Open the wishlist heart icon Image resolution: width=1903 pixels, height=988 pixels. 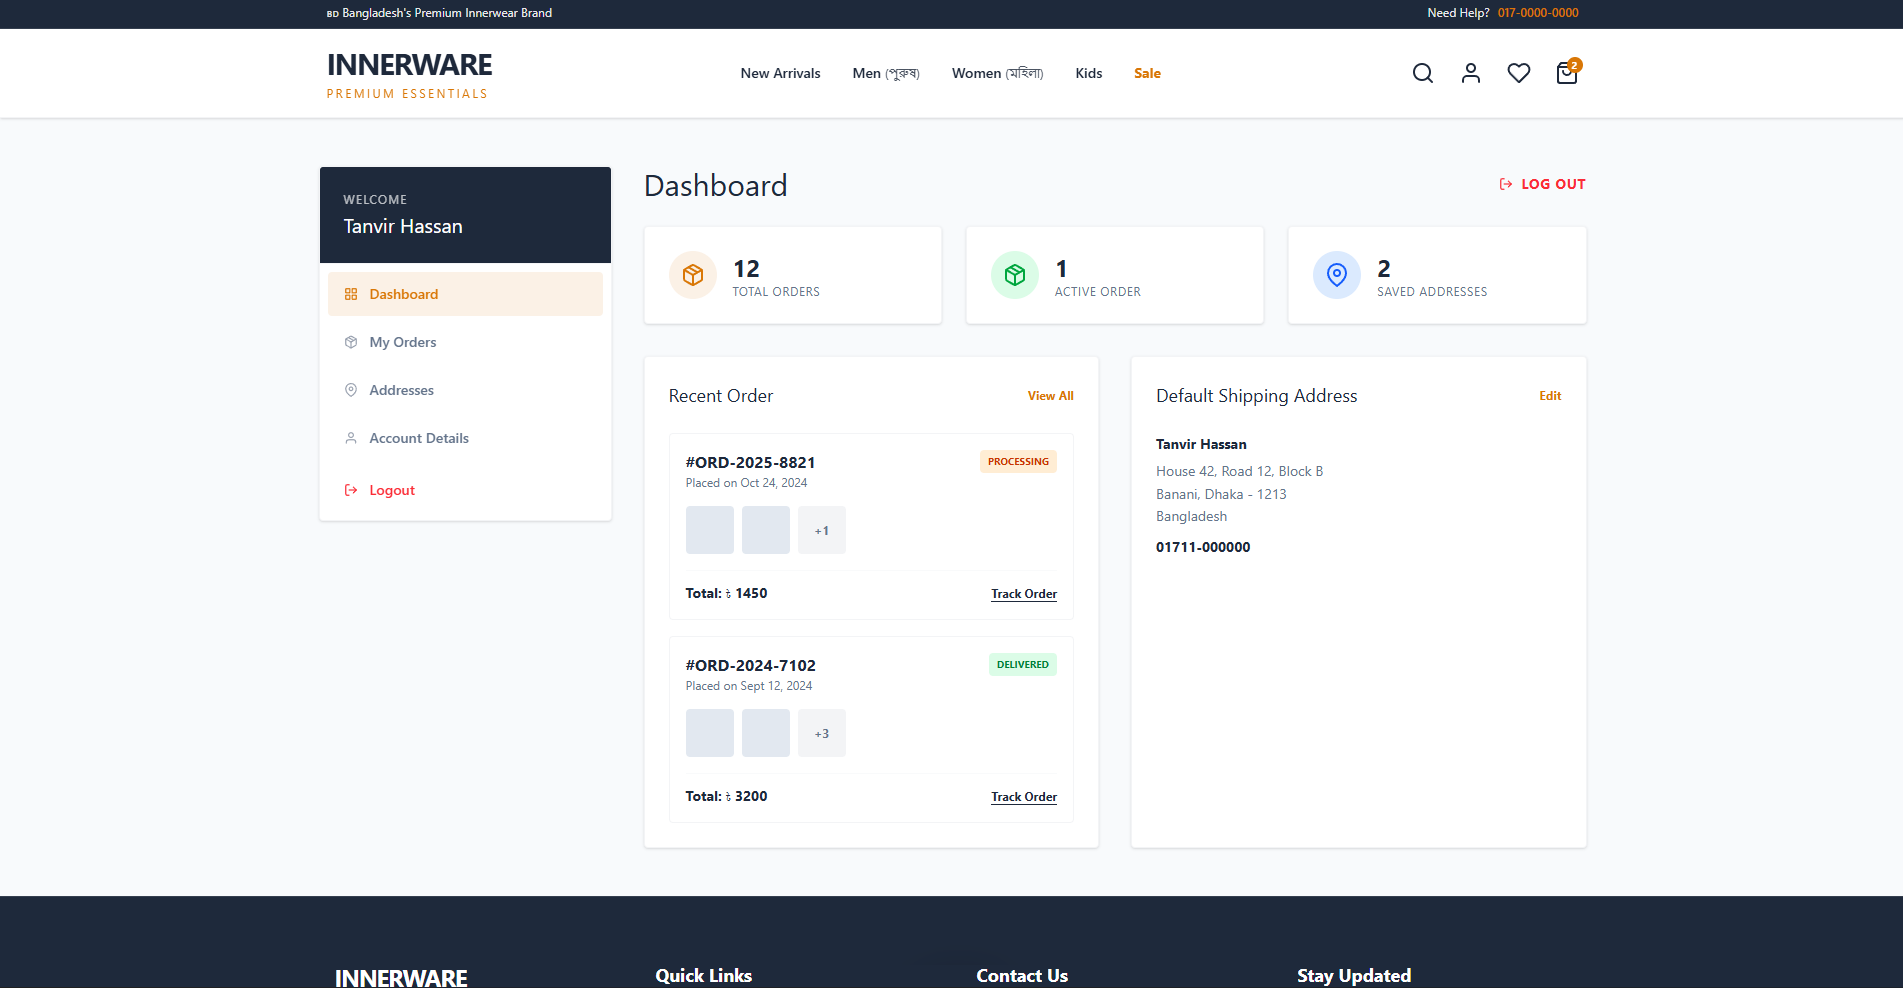pyautogui.click(x=1518, y=73)
